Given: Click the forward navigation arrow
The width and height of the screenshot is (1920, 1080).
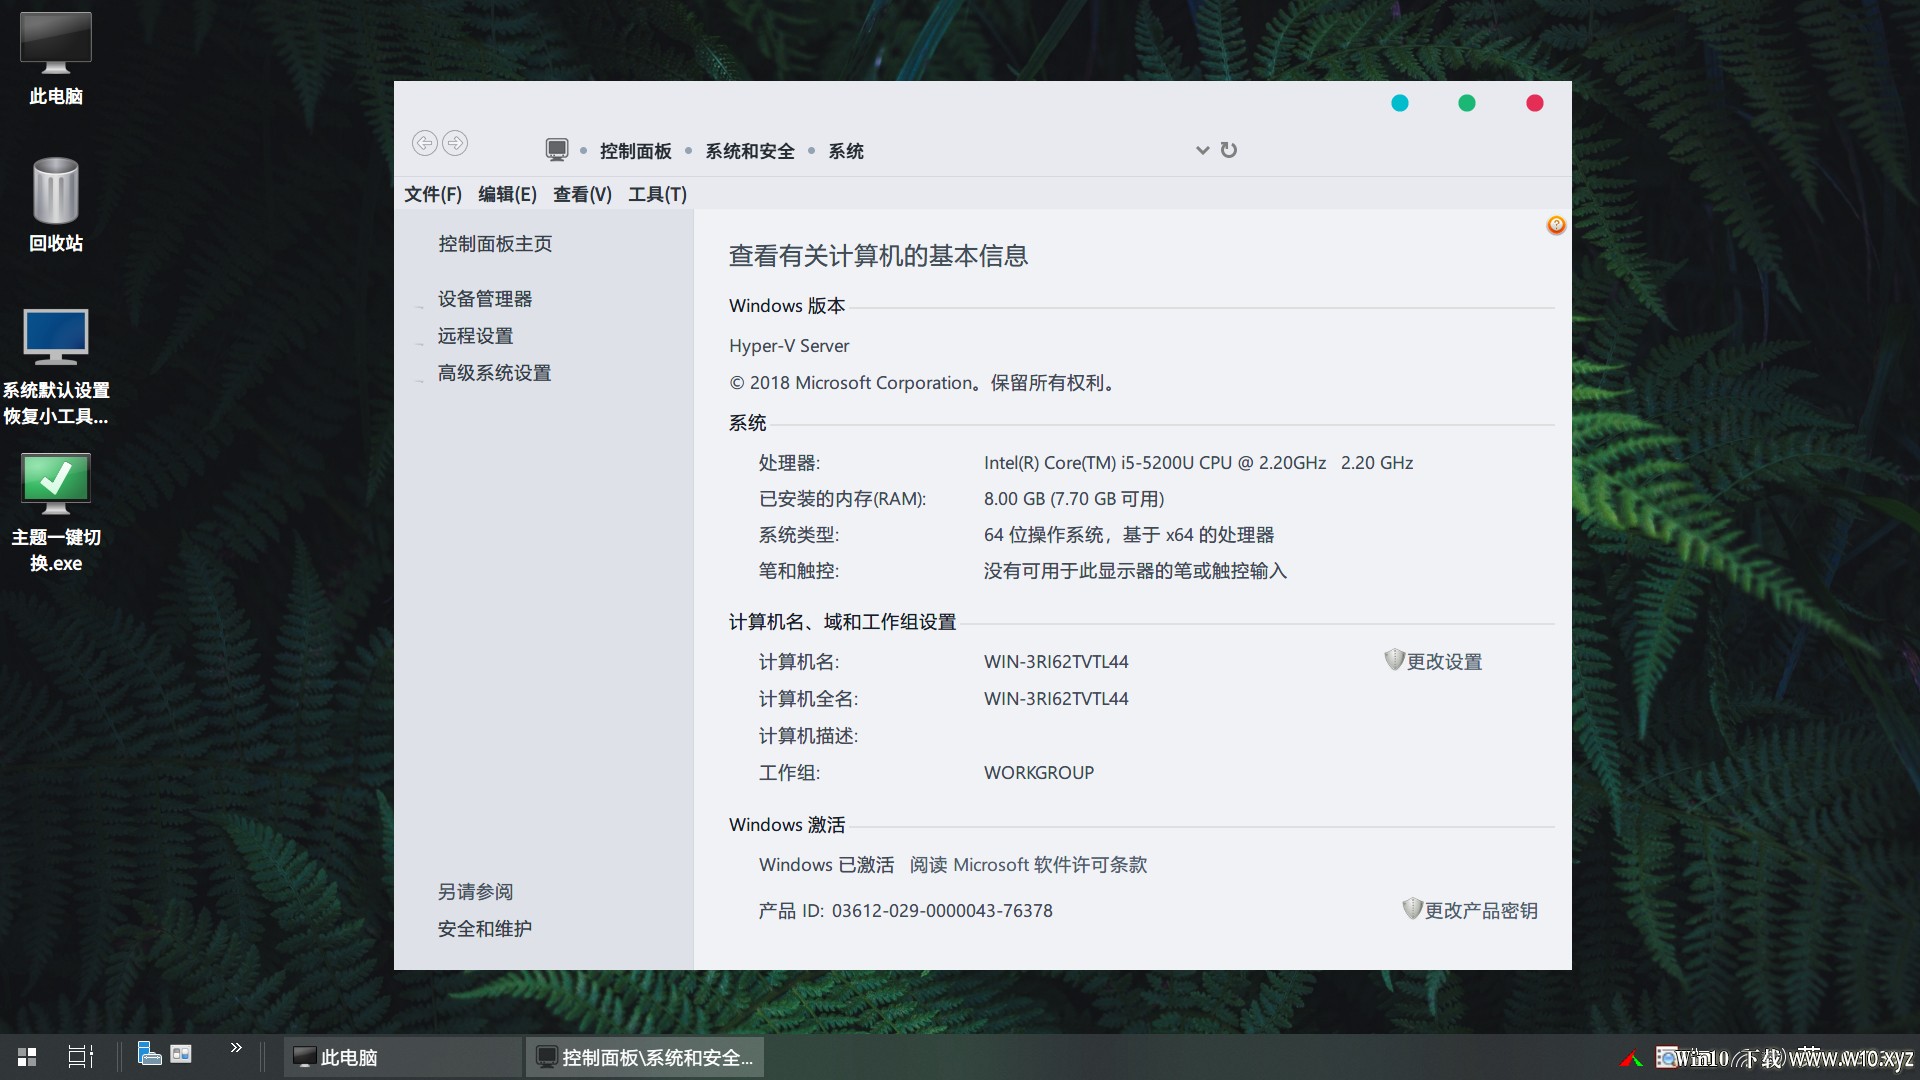Looking at the screenshot, I should (x=455, y=144).
